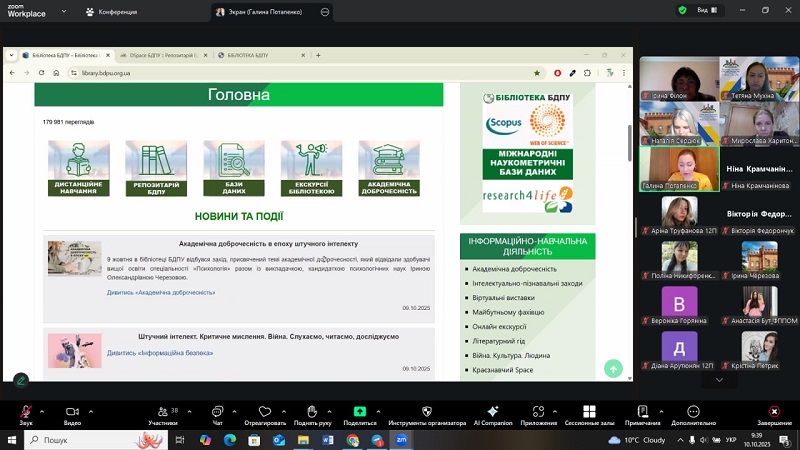
Task: Click green Поделиться share screen icon
Action: tap(360, 411)
